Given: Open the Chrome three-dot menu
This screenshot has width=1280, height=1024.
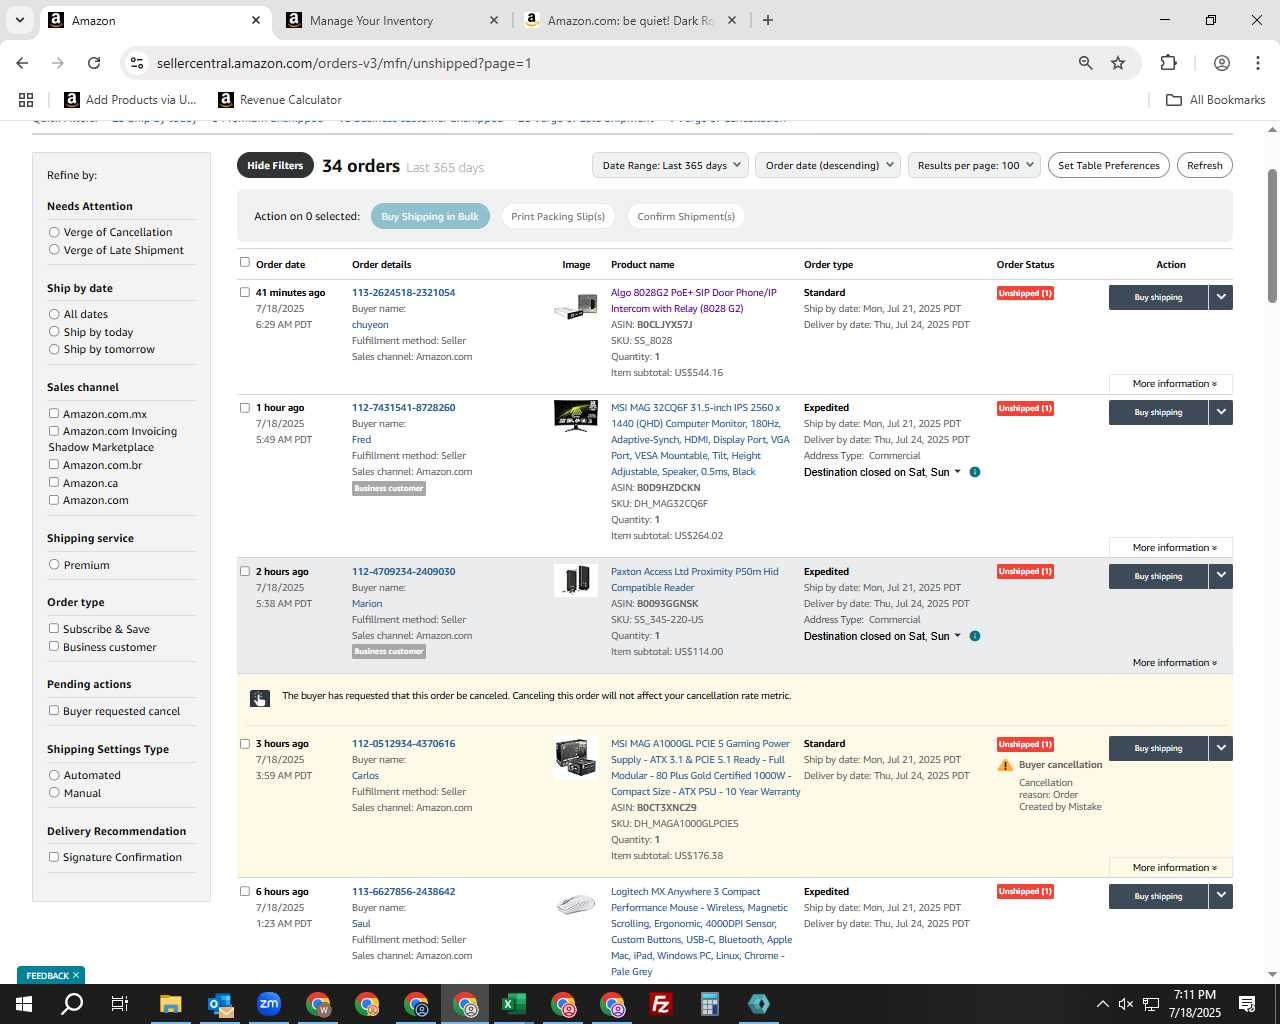Looking at the screenshot, I should click(1258, 63).
